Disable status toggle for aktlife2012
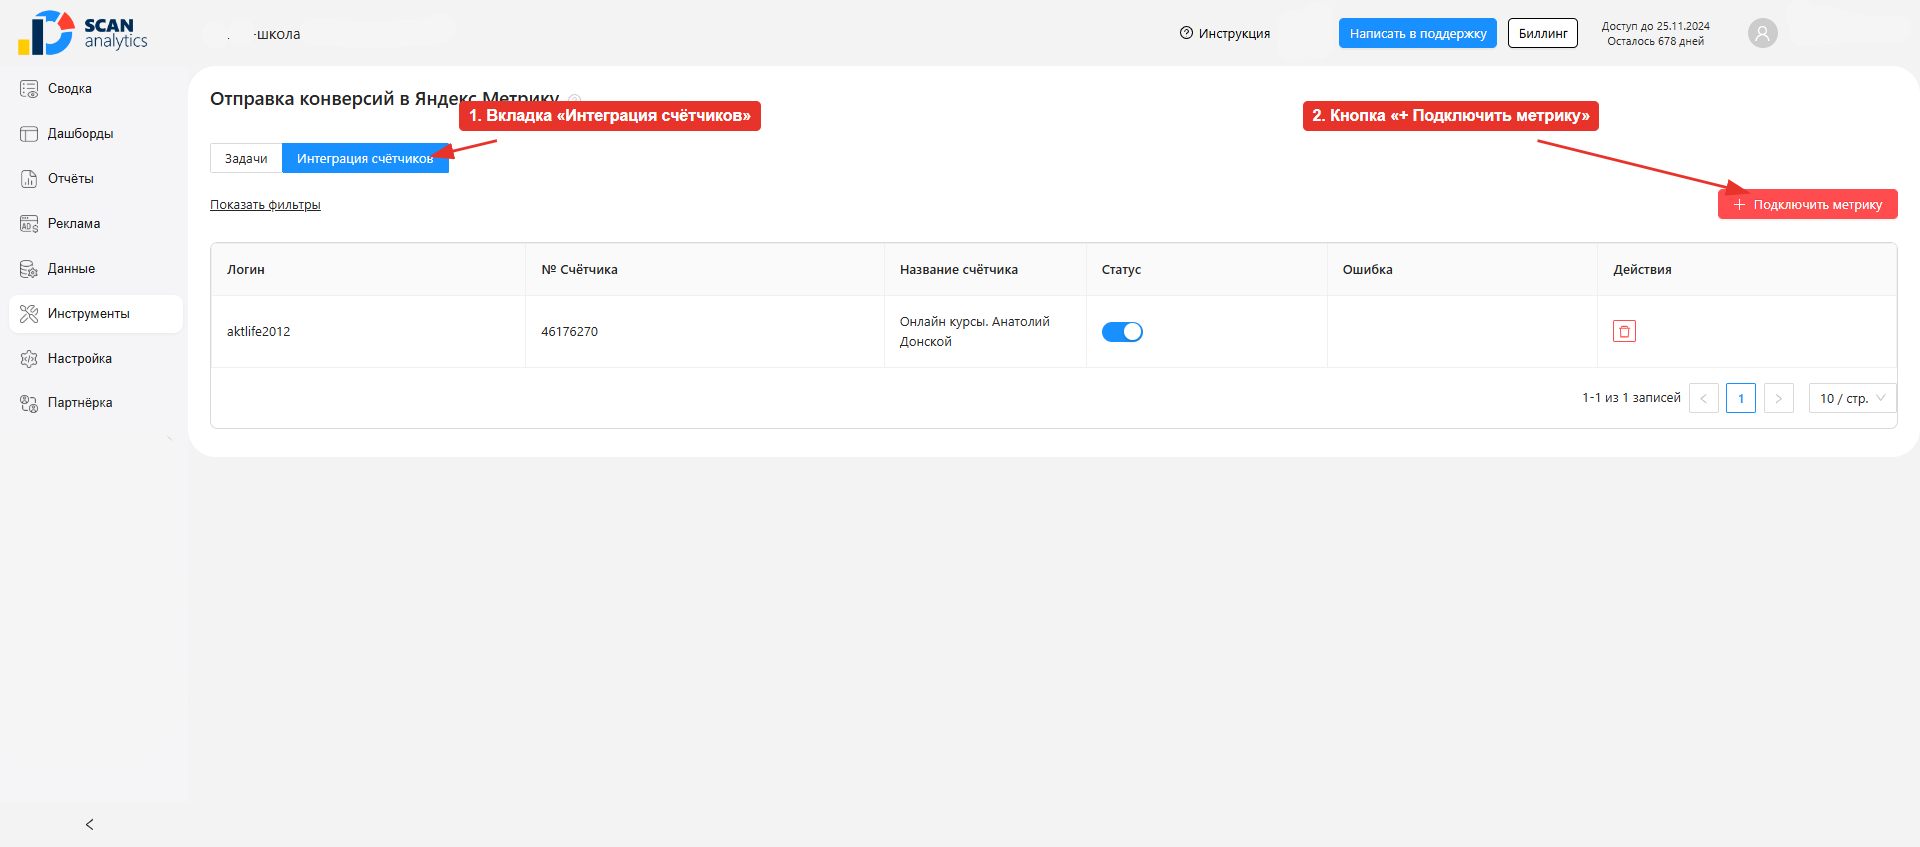The image size is (1920, 847). click(x=1122, y=332)
